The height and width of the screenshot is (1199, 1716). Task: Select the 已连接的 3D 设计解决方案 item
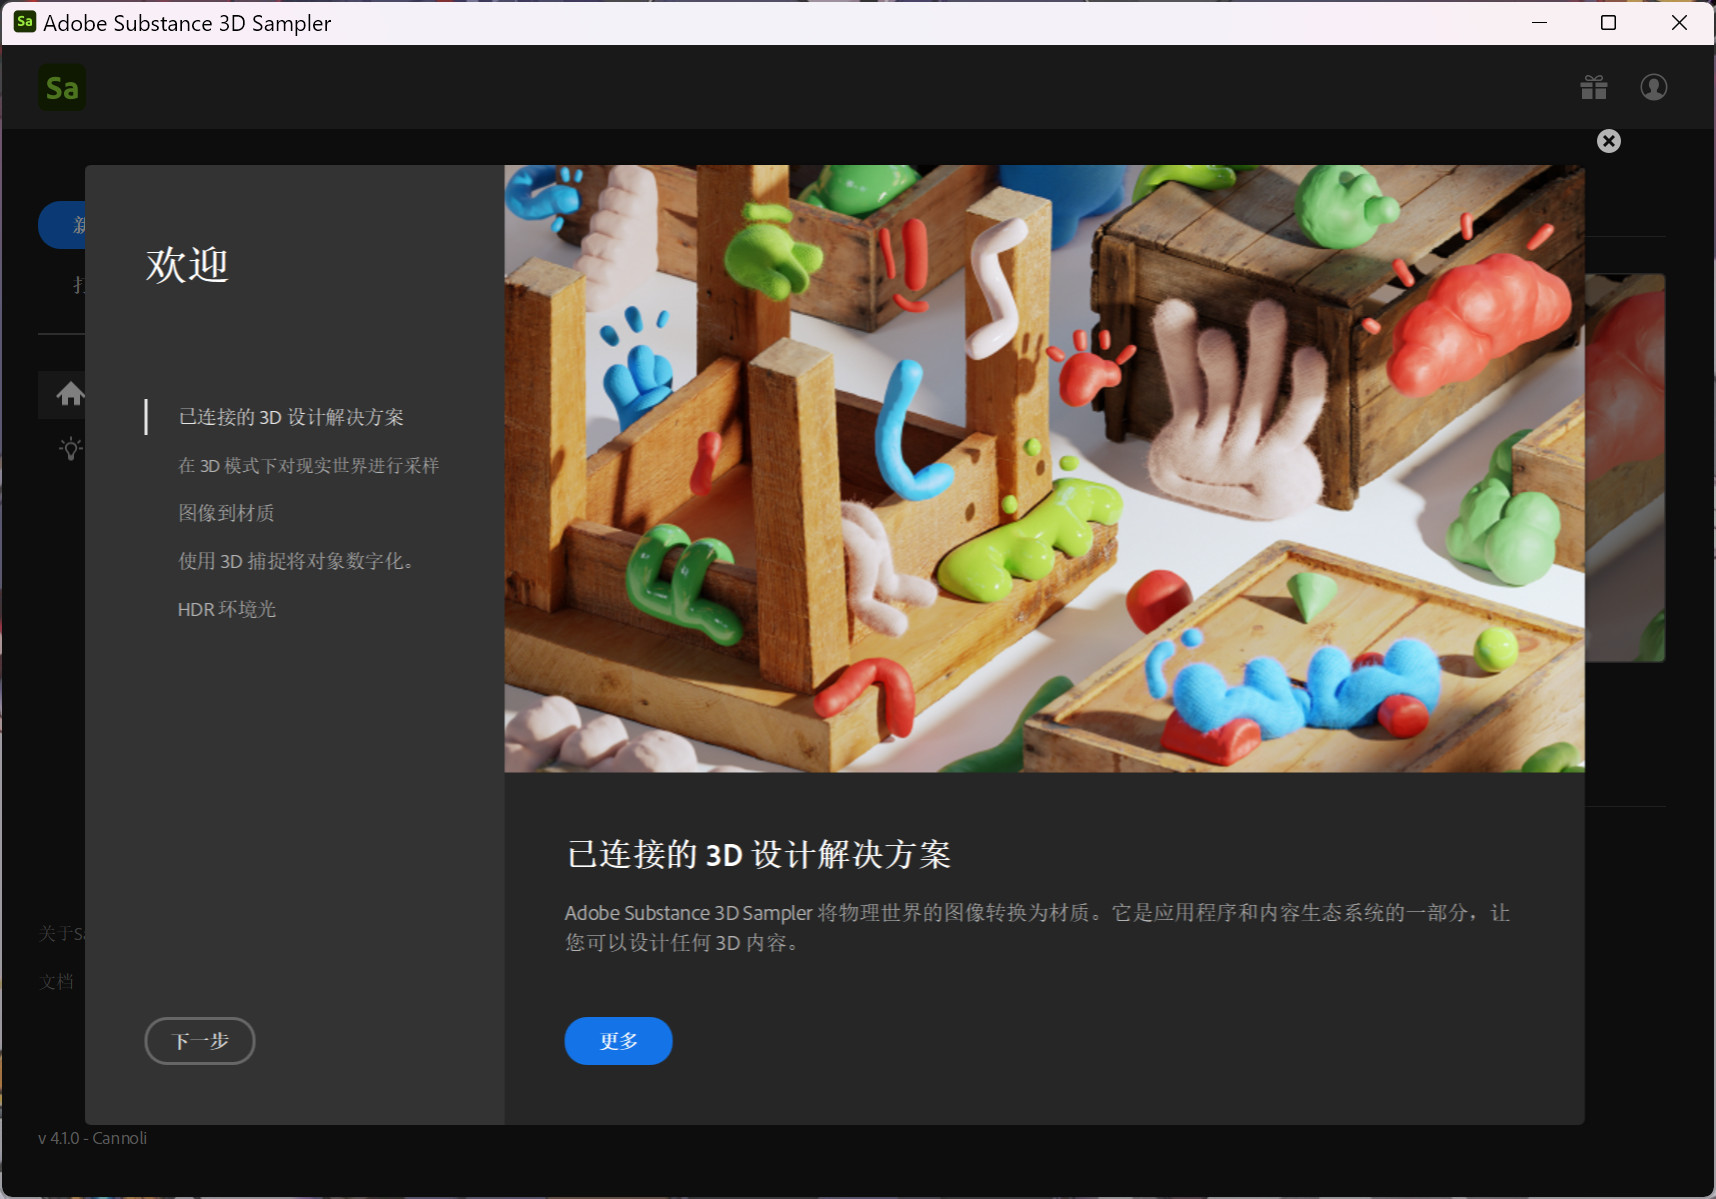tap(291, 417)
